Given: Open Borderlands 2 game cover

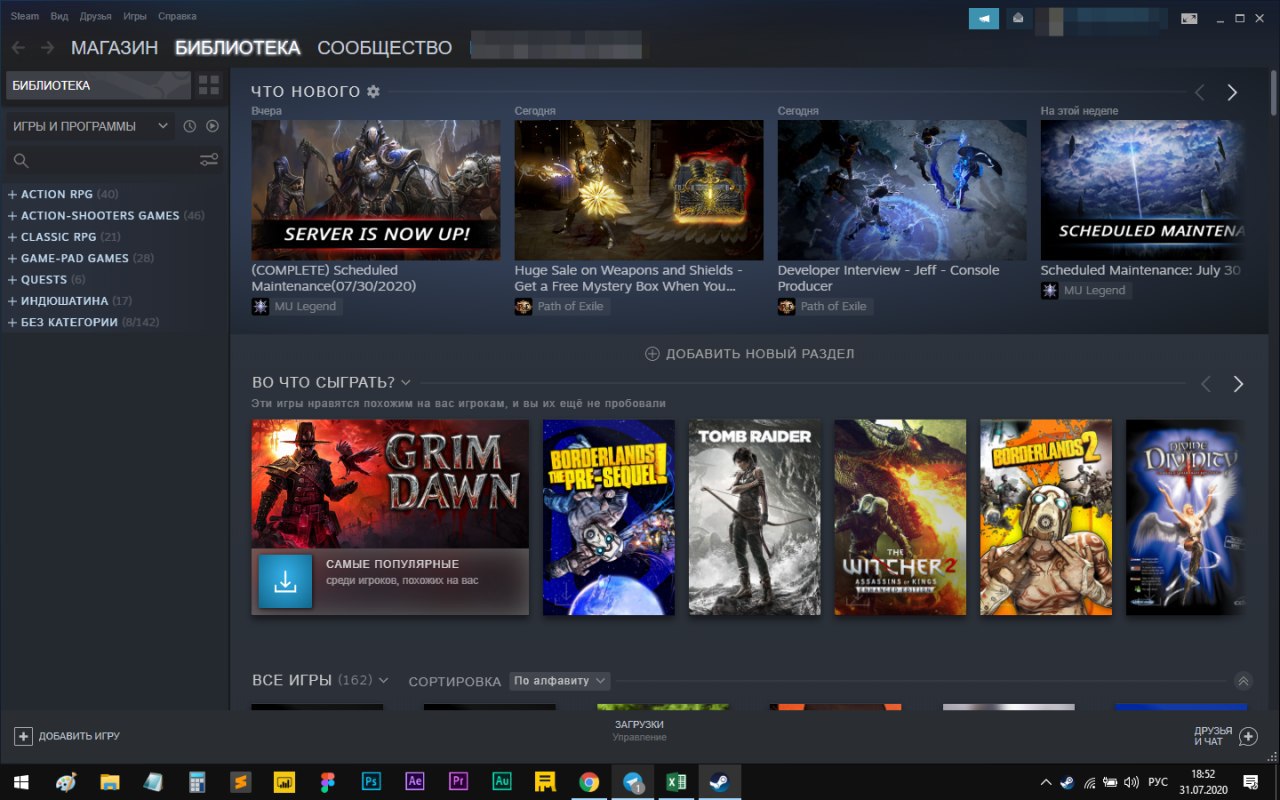Looking at the screenshot, I should pyautogui.click(x=1046, y=517).
